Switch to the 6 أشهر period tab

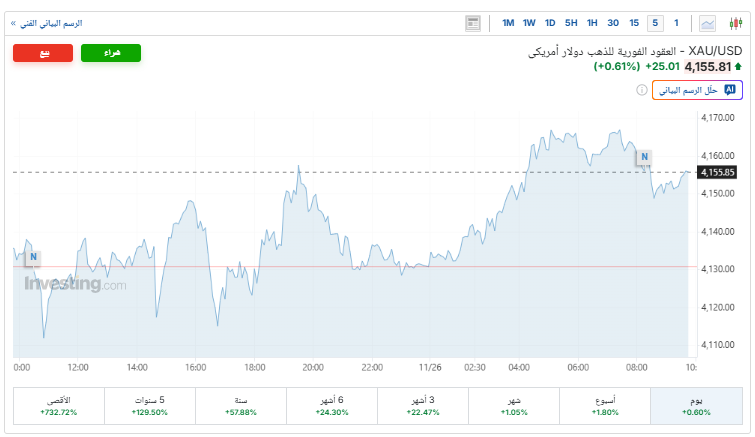[331, 405]
